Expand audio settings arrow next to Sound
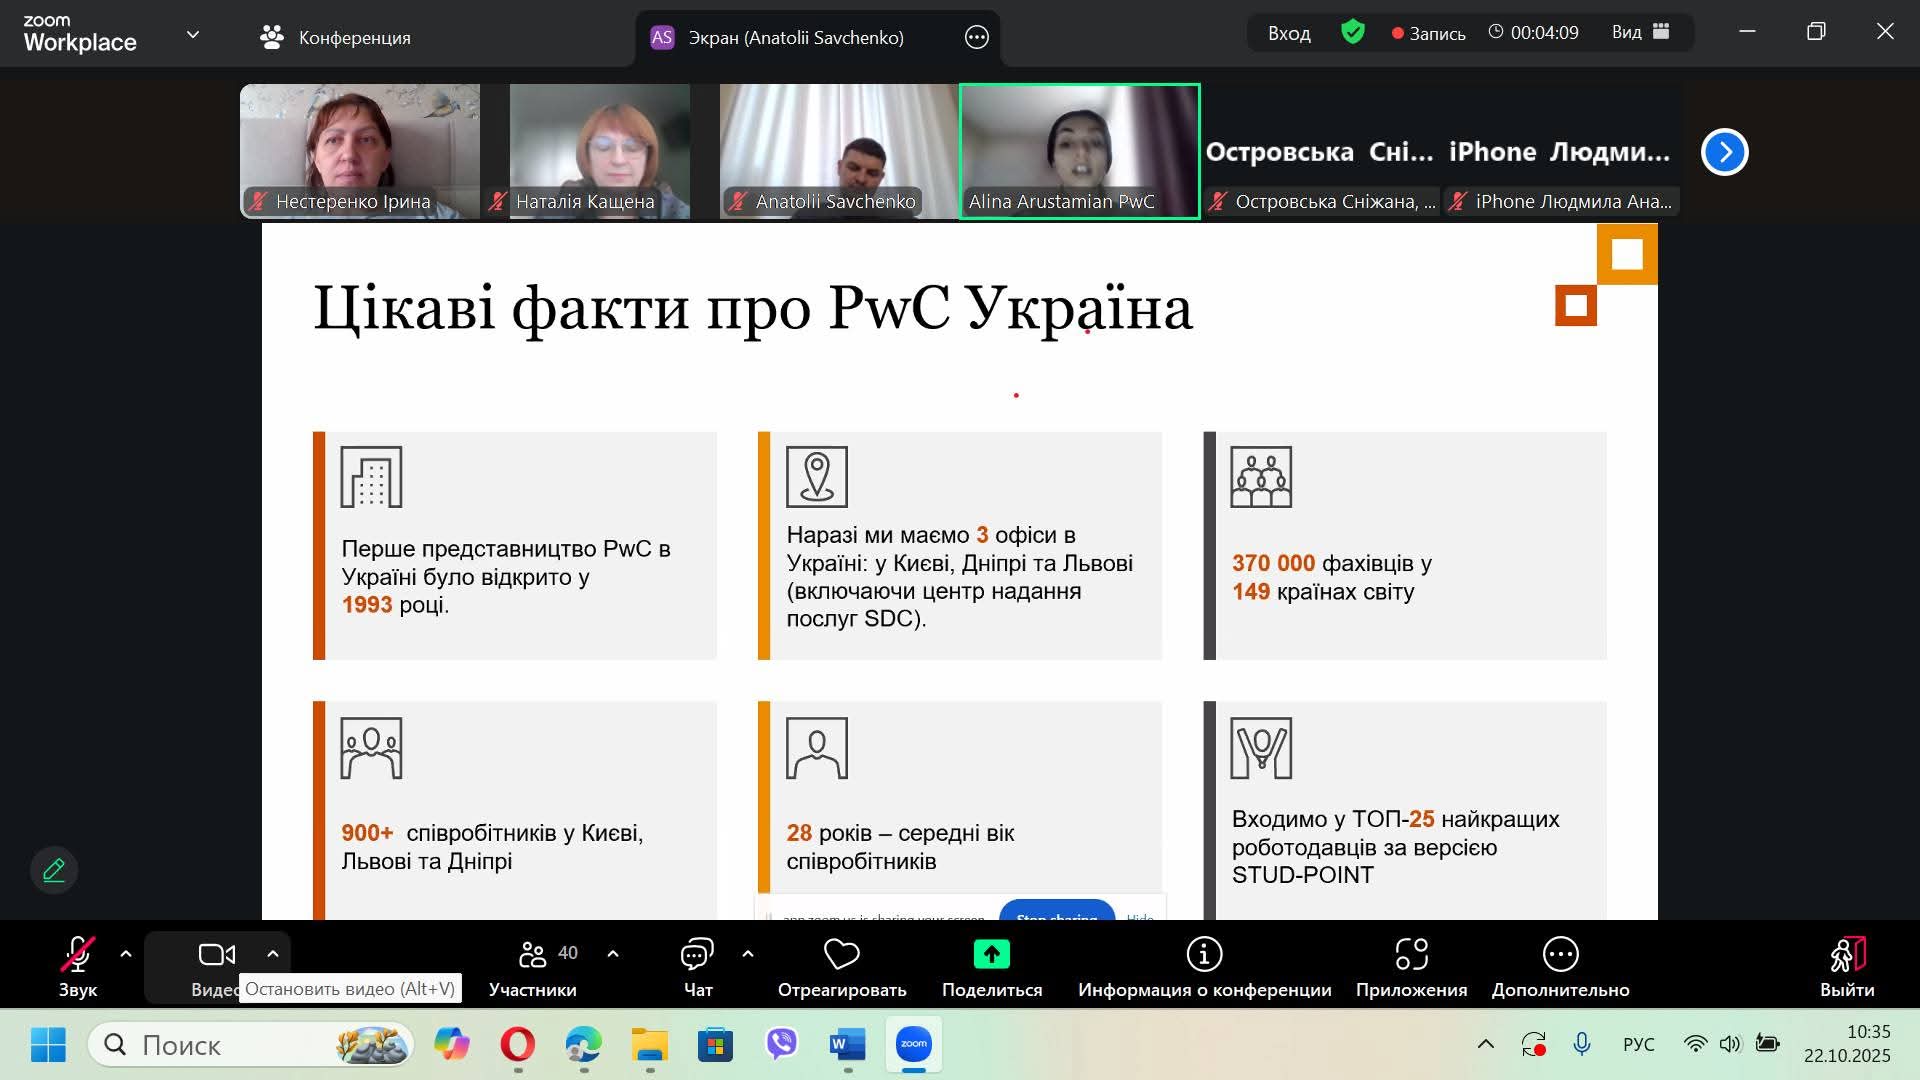 pos(126,954)
